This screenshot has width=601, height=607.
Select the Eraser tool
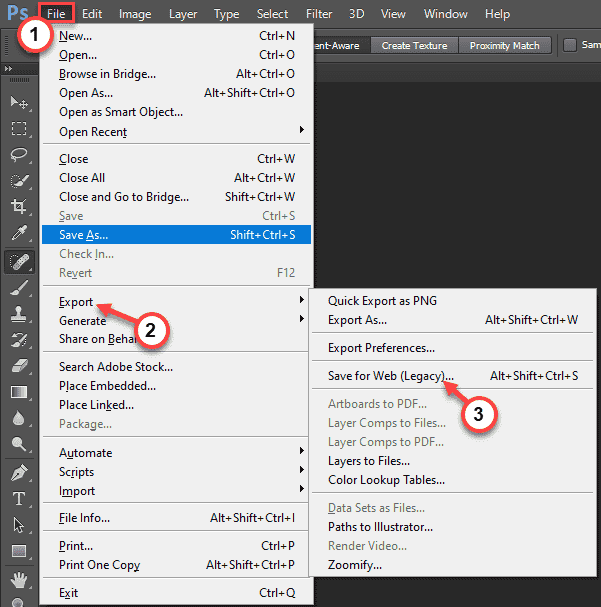(19, 366)
